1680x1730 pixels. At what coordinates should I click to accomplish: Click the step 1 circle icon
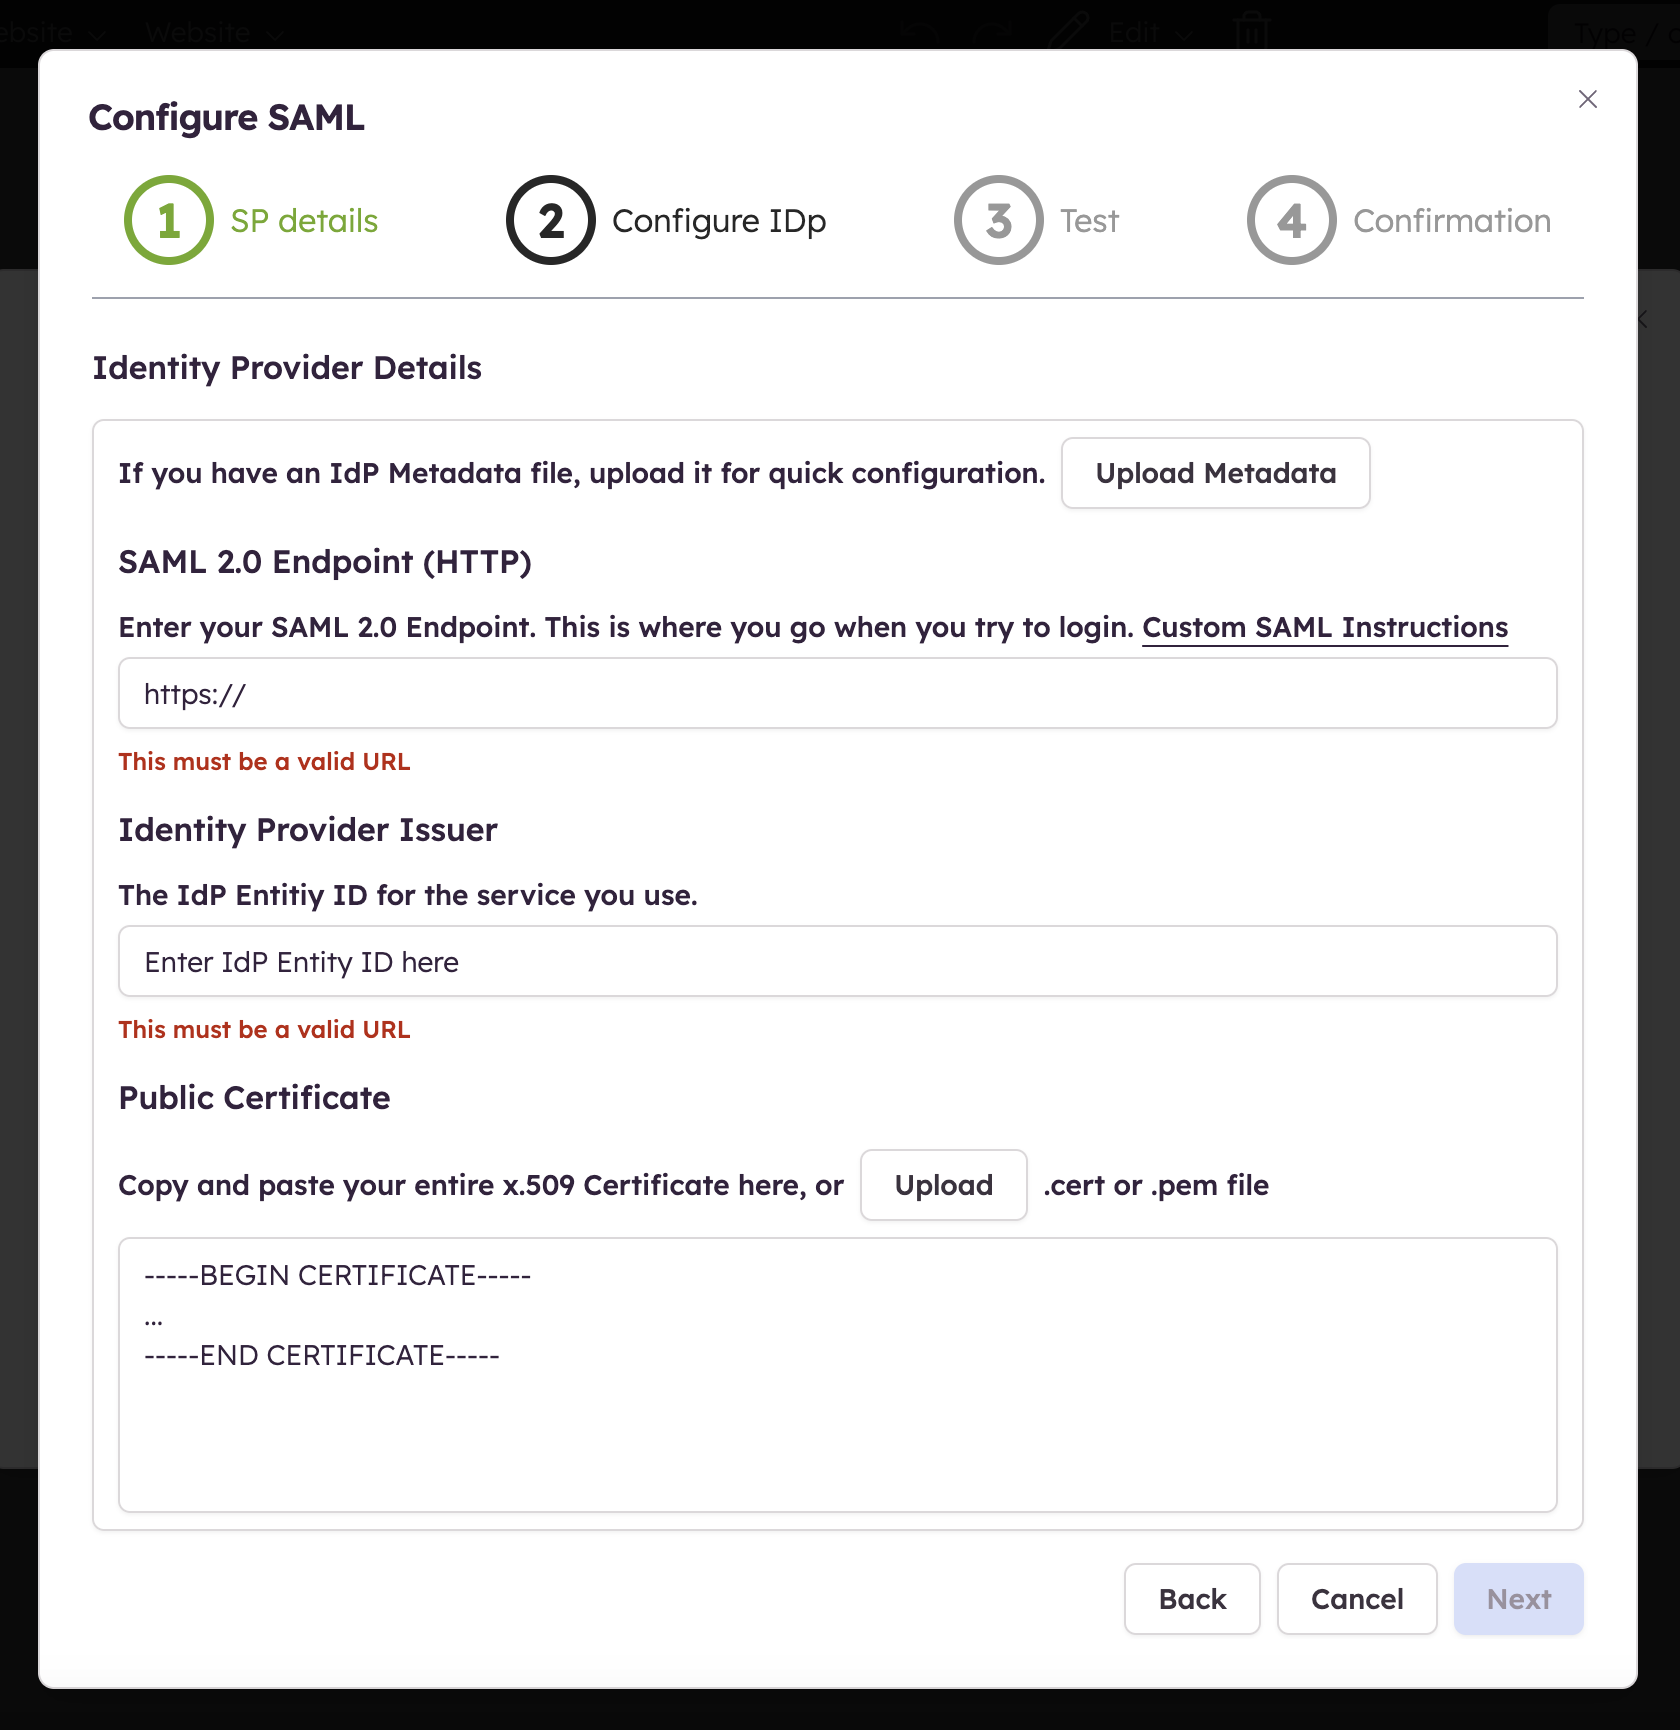click(x=167, y=220)
